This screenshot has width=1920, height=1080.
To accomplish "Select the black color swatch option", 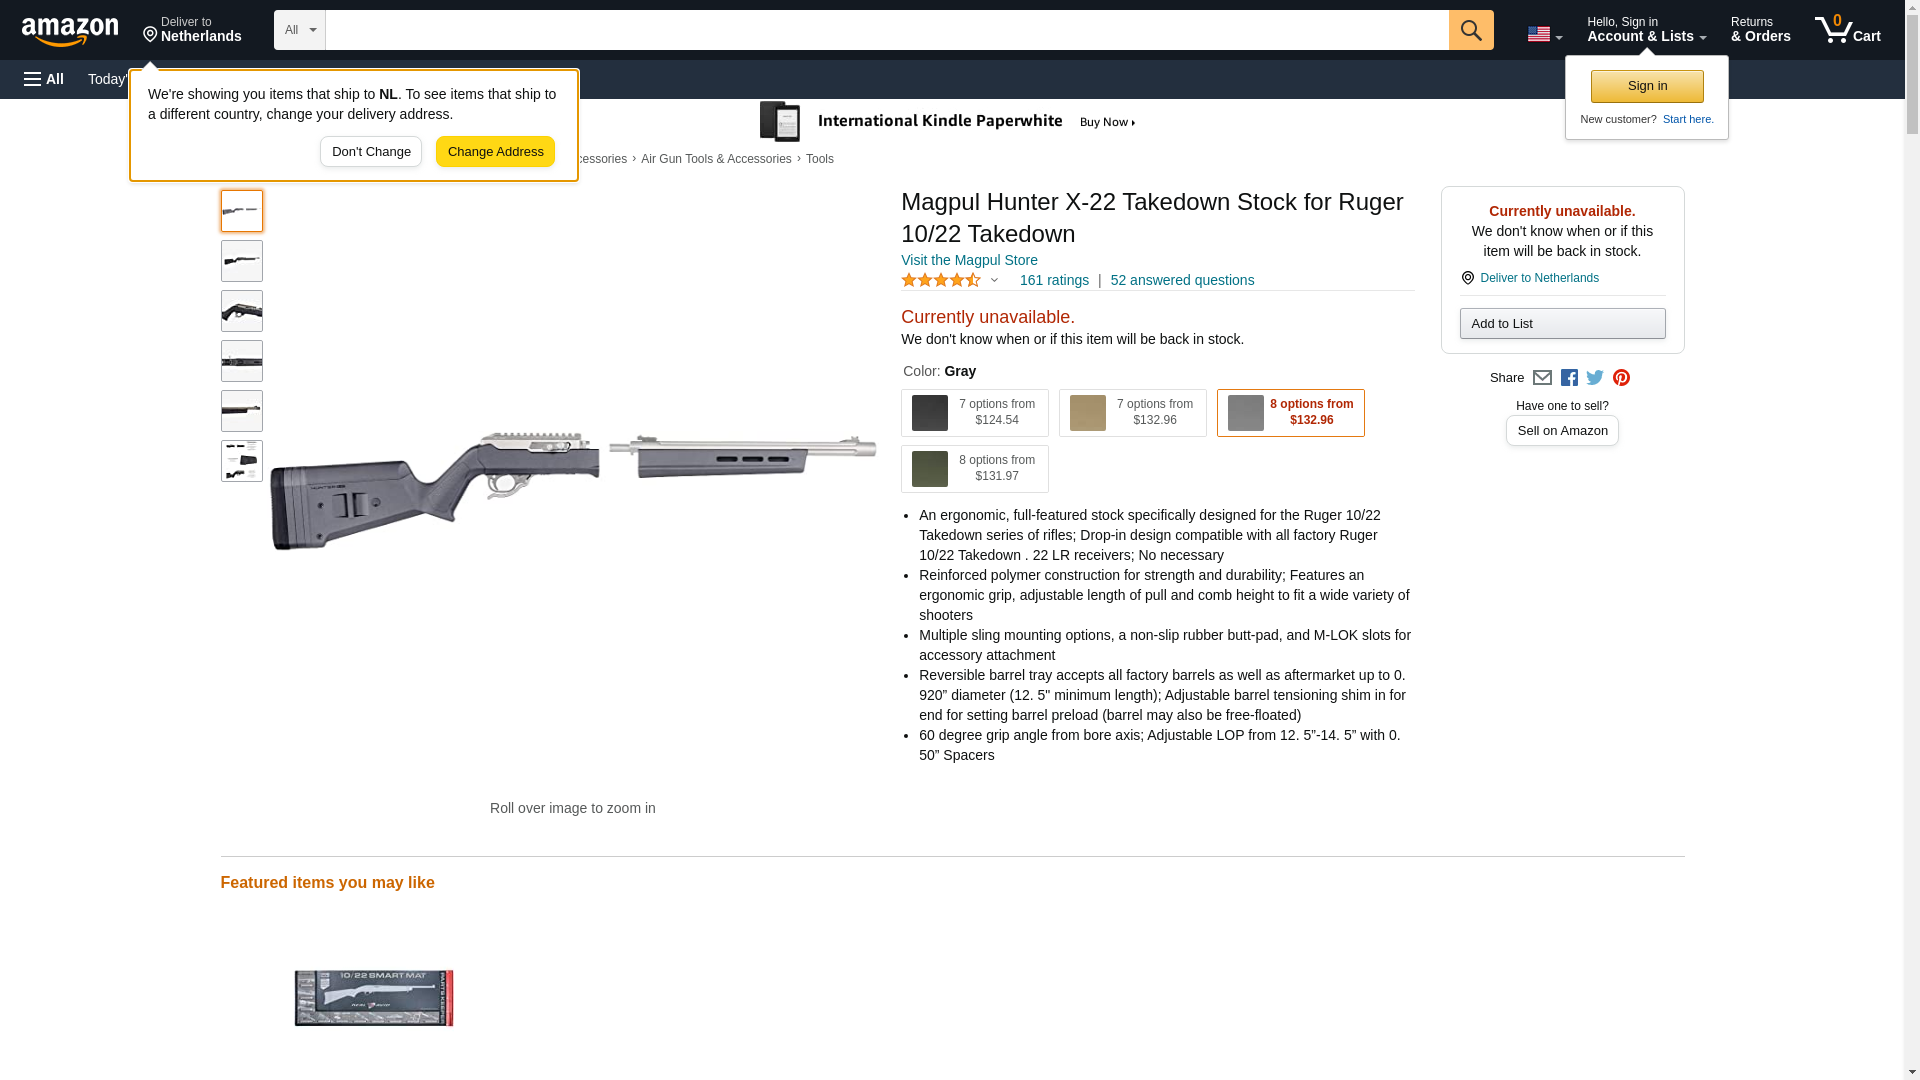I will pyautogui.click(x=975, y=413).
